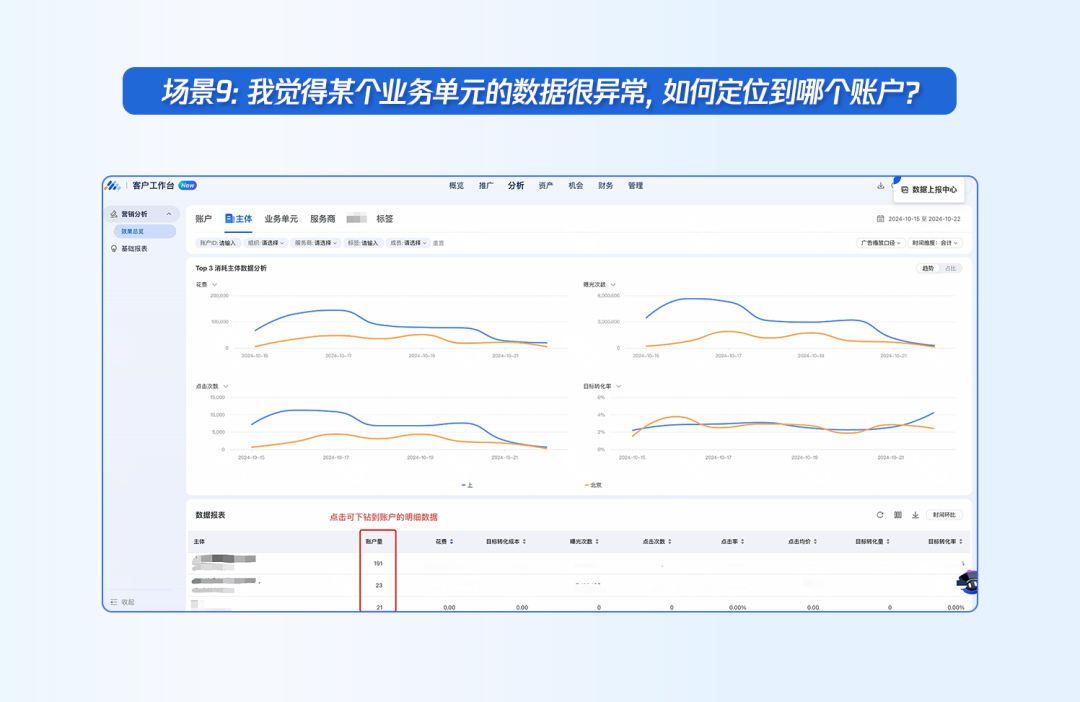Open the 推广 top menu
Viewport: 1080px width, 702px height.
(x=486, y=186)
